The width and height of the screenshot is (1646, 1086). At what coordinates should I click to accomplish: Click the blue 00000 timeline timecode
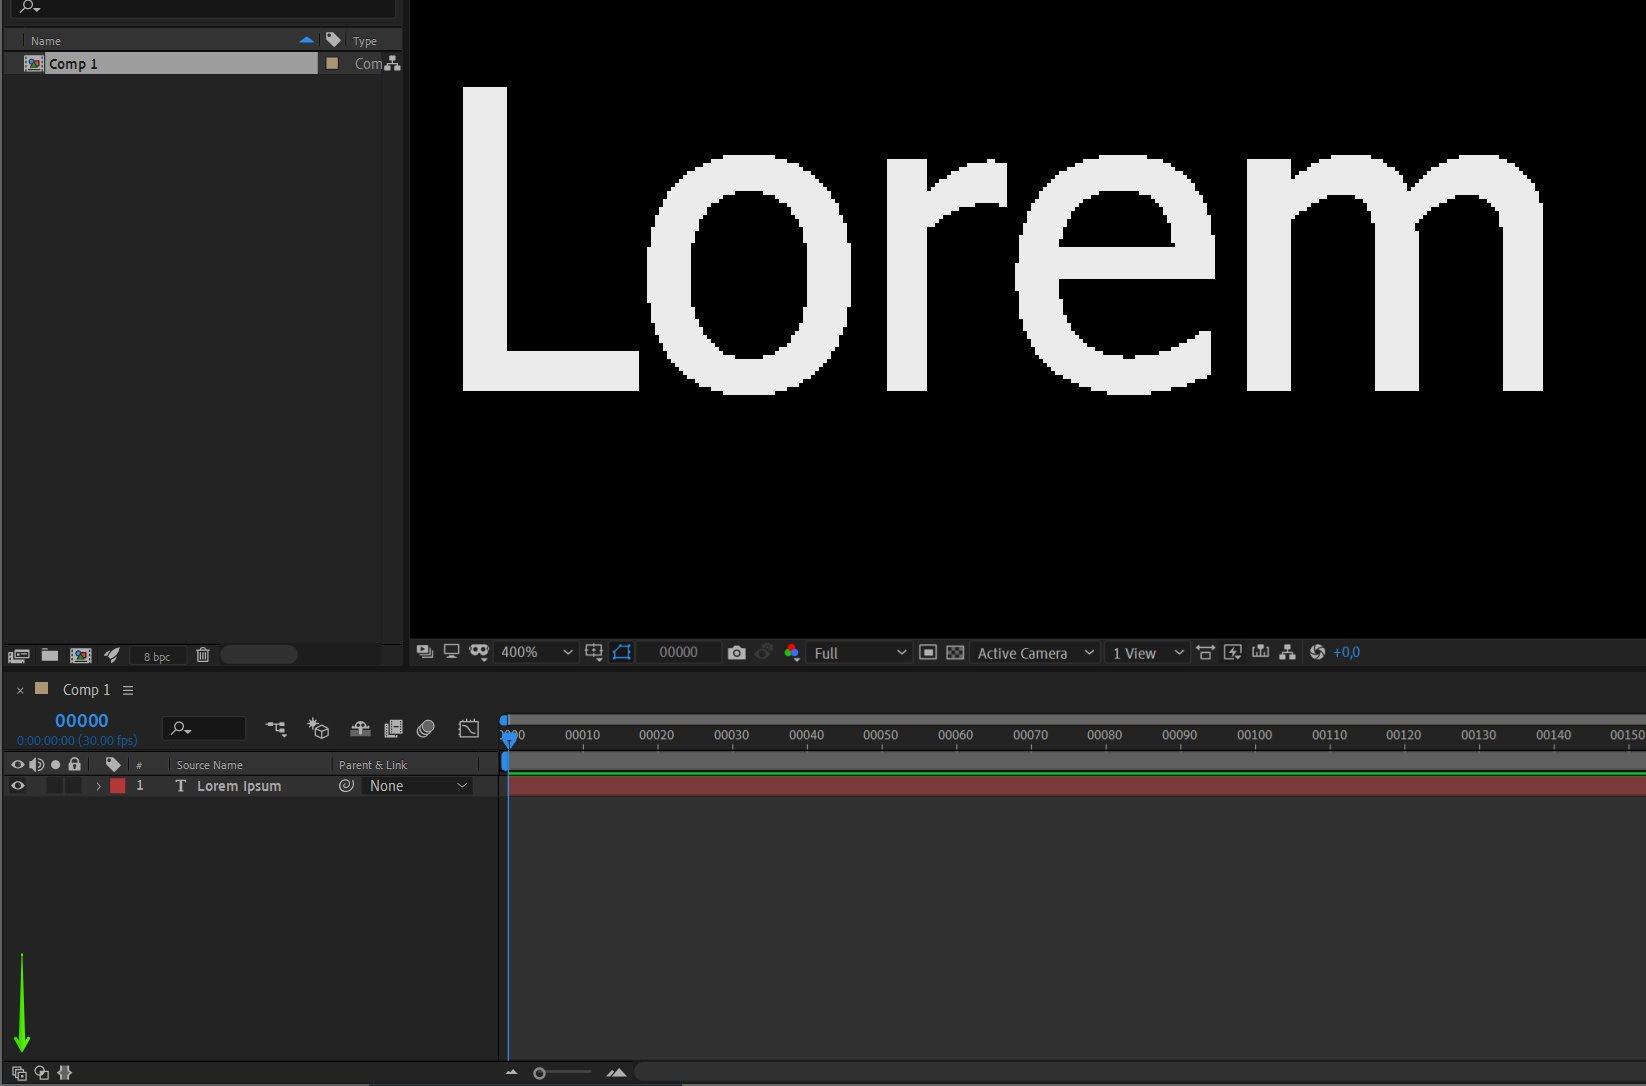[x=81, y=720]
